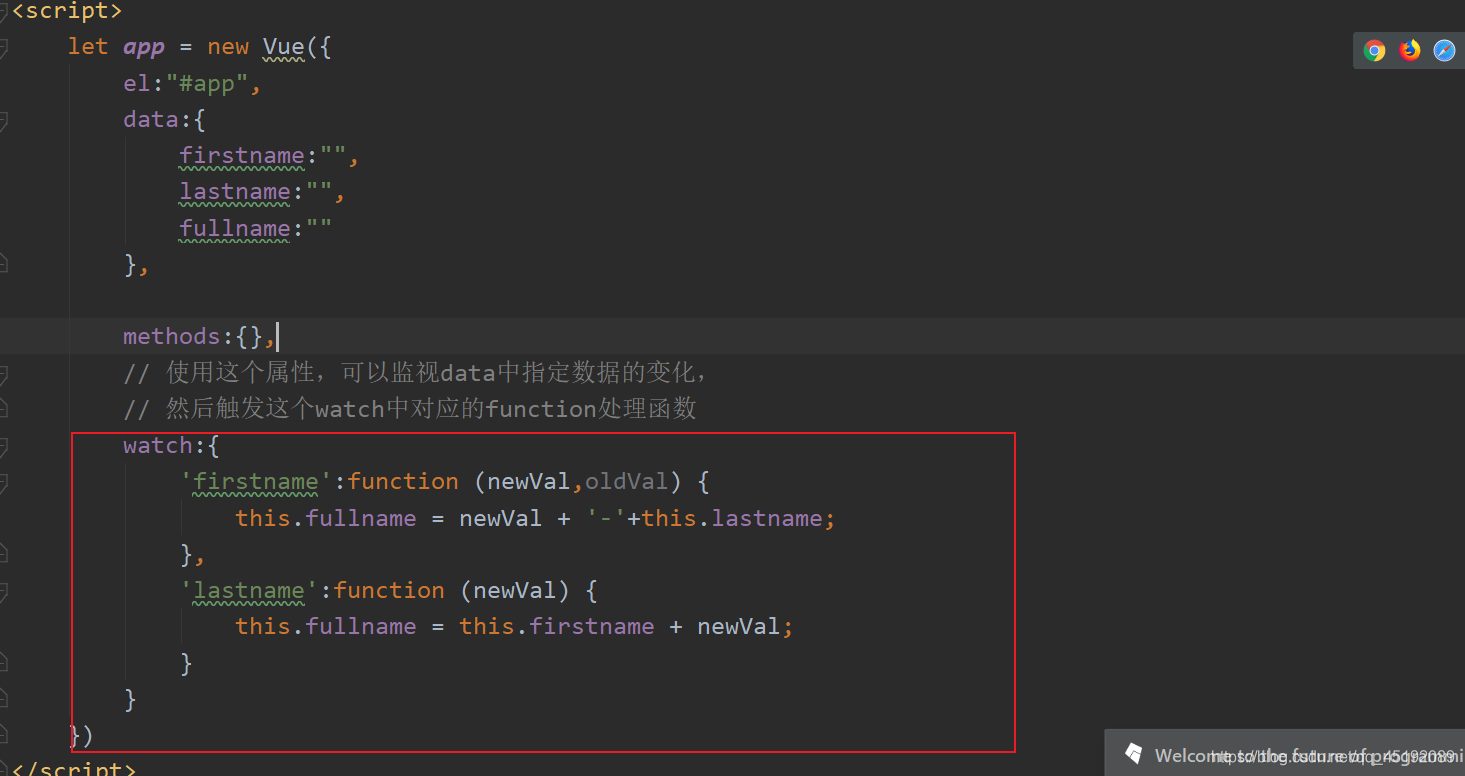
Task: Collapse the comment block fold marker
Action: point(3,373)
